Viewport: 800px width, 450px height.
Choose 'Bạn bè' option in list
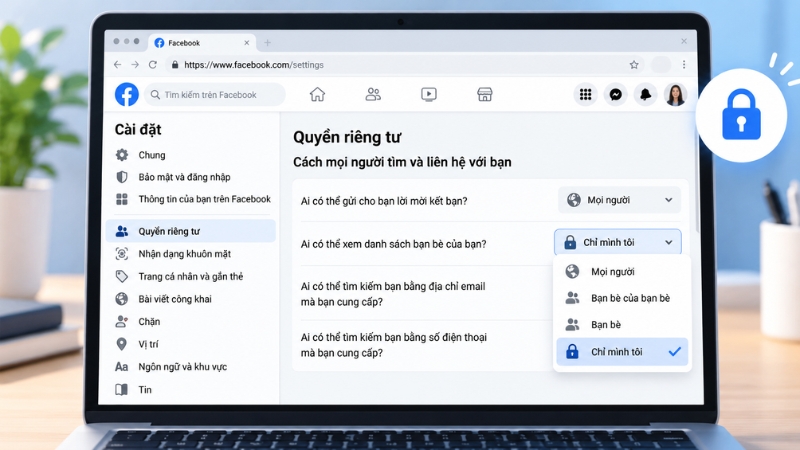click(622, 324)
